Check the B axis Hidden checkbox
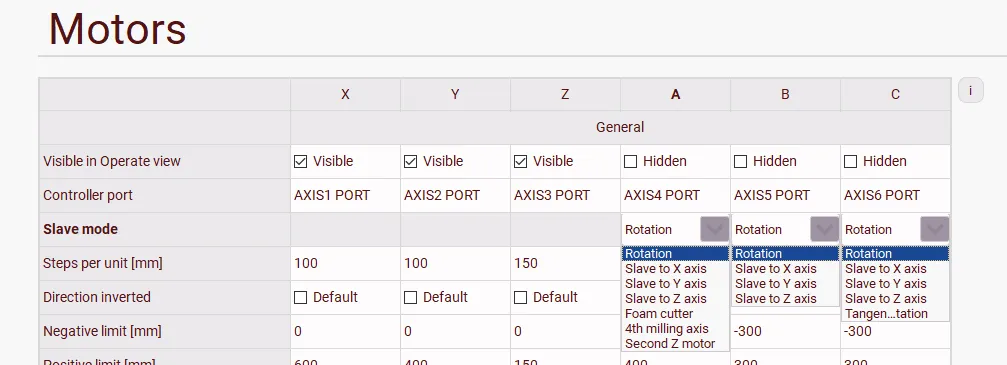Screen dimensions: 1007x365 [x=740, y=161]
